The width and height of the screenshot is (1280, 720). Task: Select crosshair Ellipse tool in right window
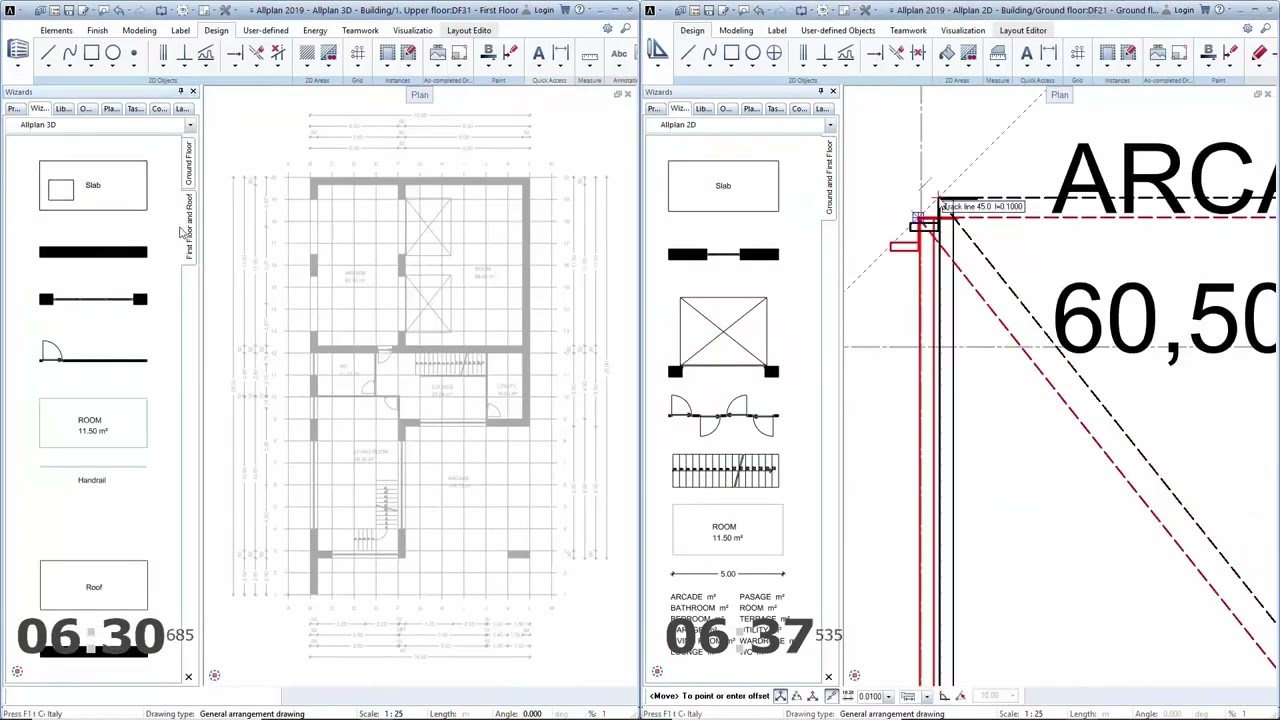pyautogui.click(x=774, y=53)
